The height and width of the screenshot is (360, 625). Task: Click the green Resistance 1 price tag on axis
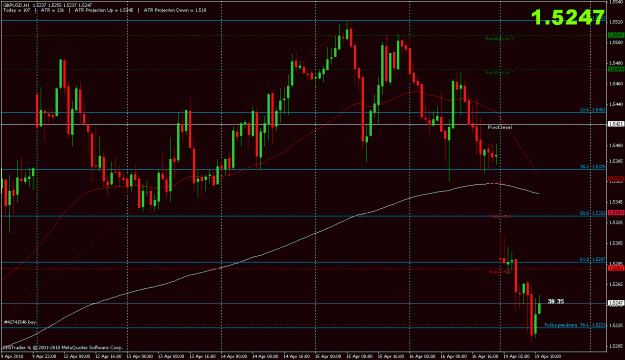pos(616,69)
